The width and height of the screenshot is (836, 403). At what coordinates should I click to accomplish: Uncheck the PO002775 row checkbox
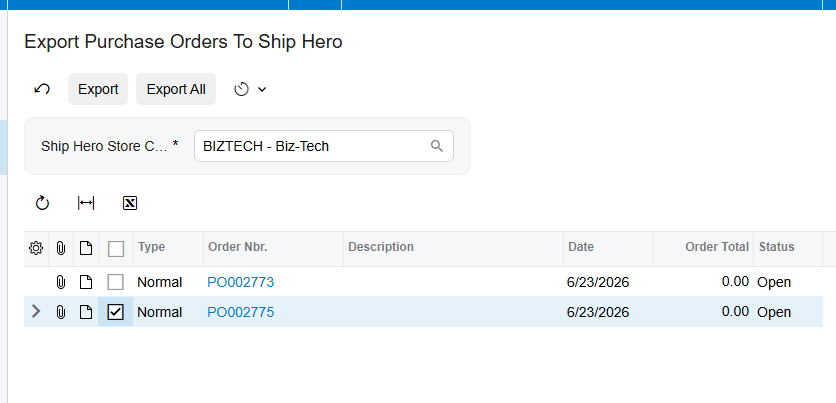pyautogui.click(x=116, y=312)
